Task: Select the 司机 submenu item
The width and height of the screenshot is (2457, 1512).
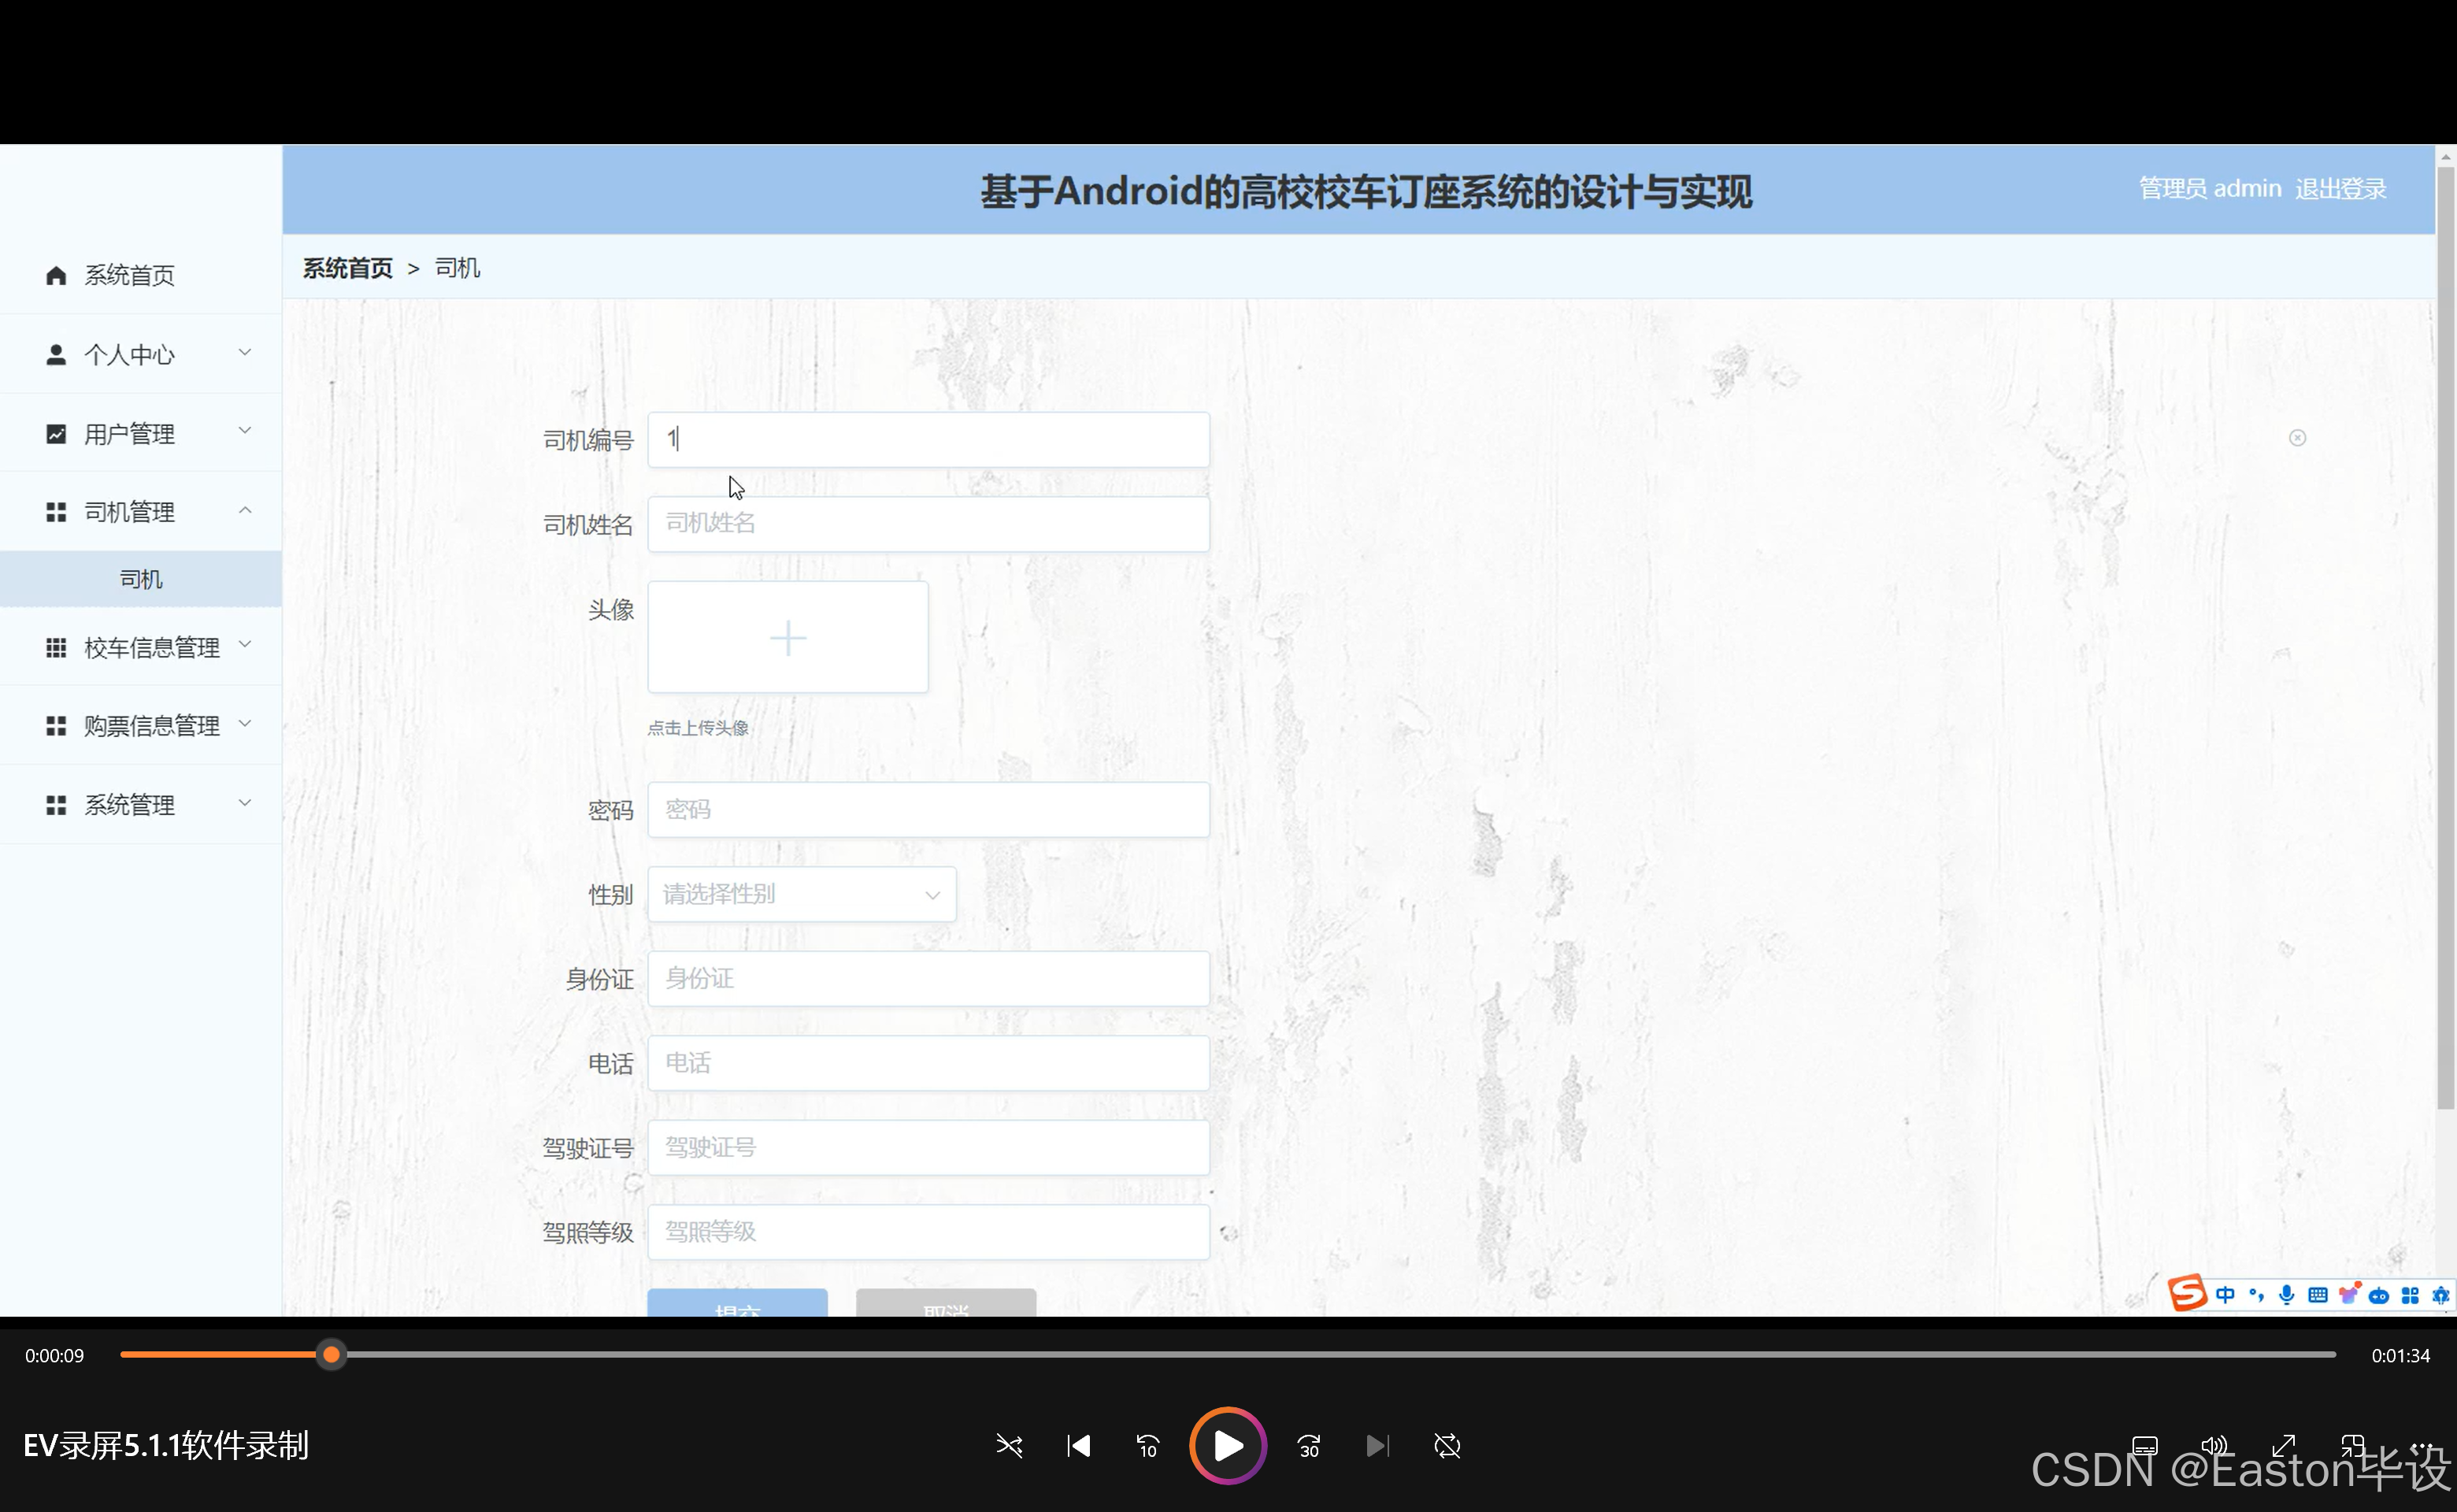Action: click(140, 578)
